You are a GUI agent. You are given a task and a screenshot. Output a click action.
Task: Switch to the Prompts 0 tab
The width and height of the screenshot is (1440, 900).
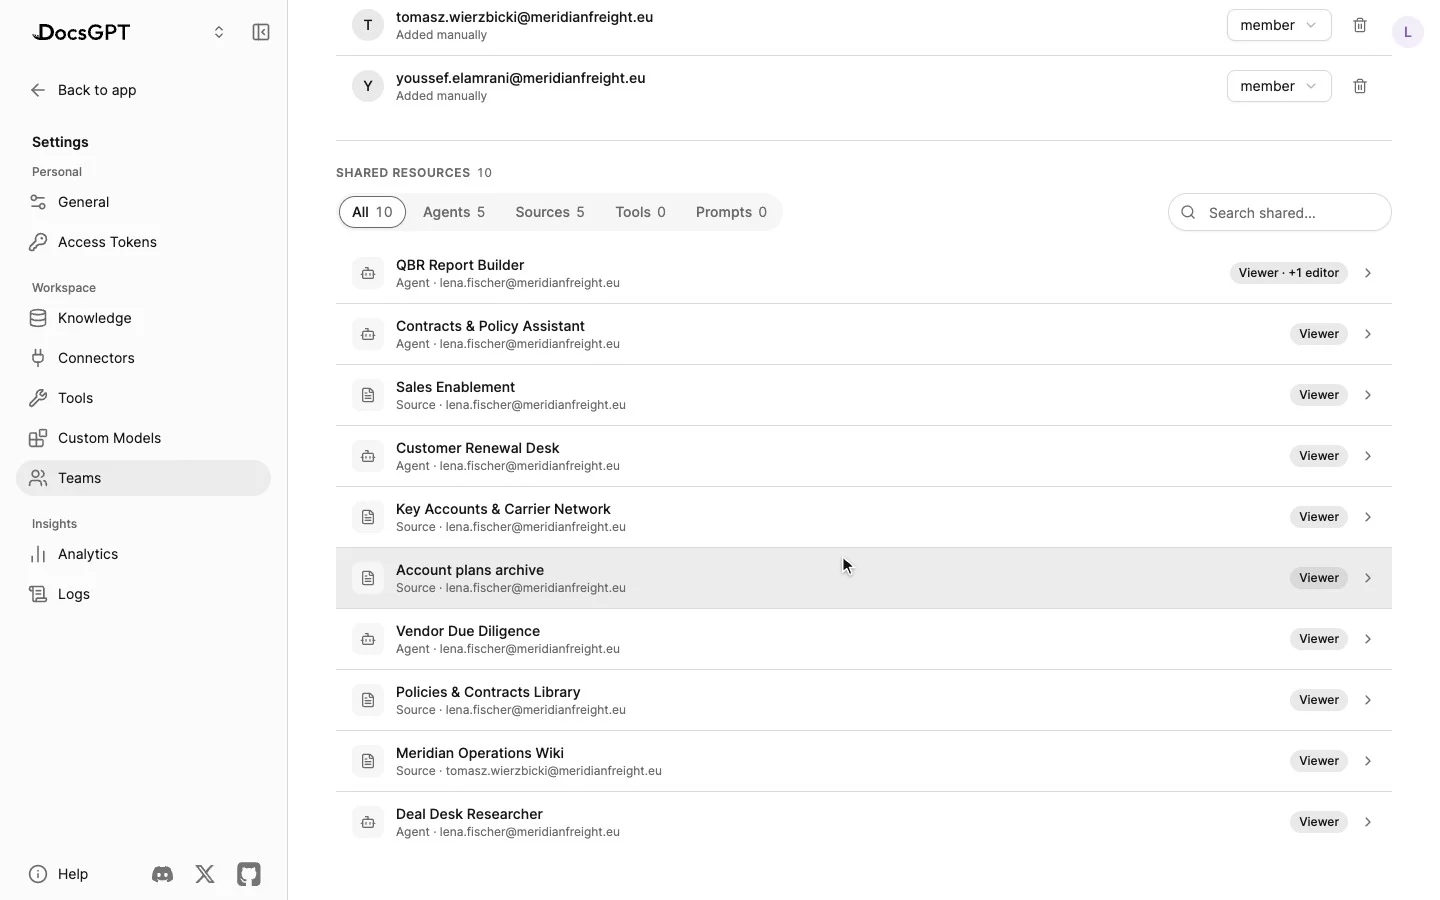tap(731, 212)
